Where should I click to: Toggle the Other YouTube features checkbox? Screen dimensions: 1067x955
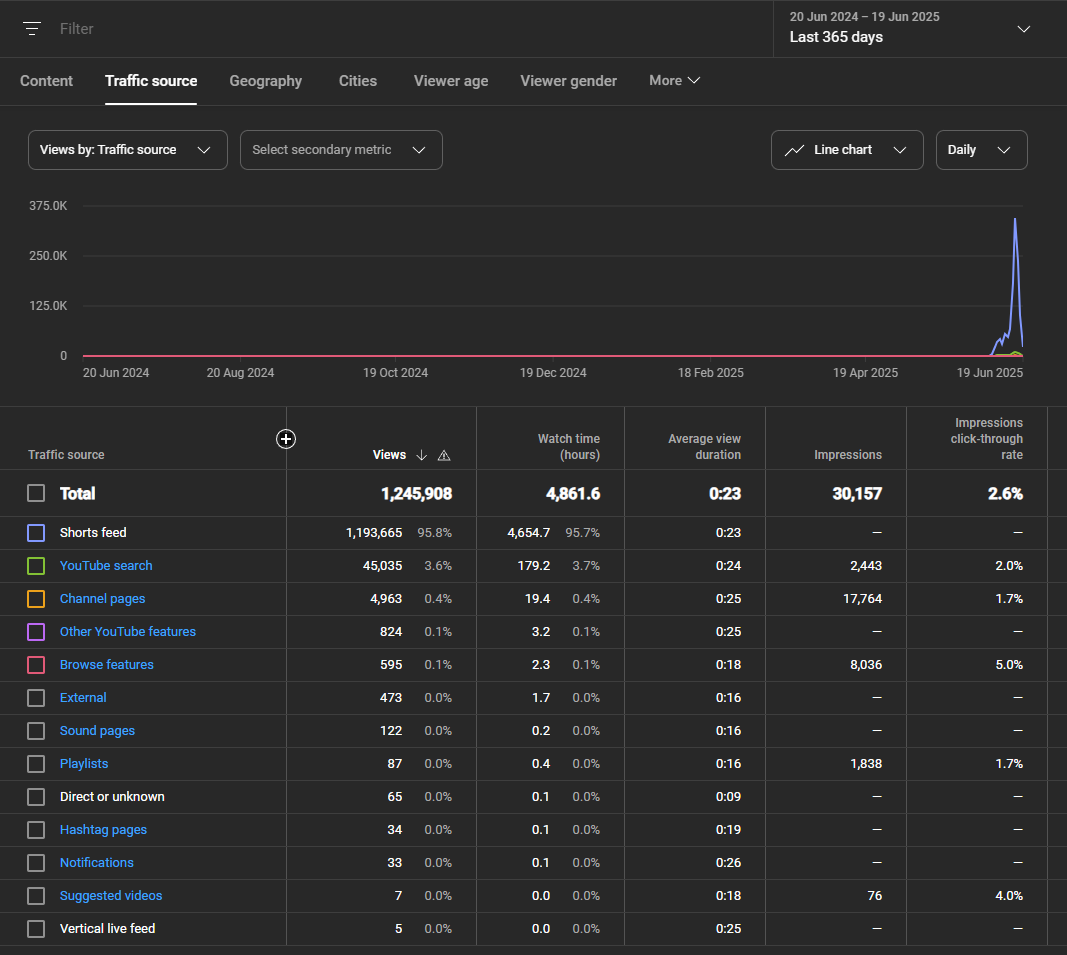coord(36,632)
